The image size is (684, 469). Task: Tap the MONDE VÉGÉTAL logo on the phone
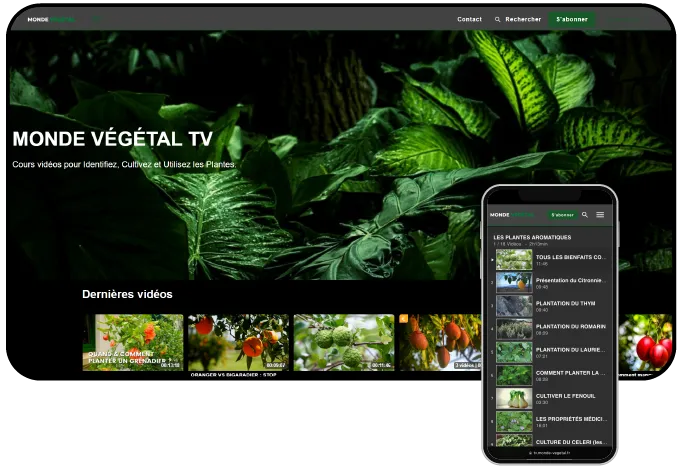(512, 215)
